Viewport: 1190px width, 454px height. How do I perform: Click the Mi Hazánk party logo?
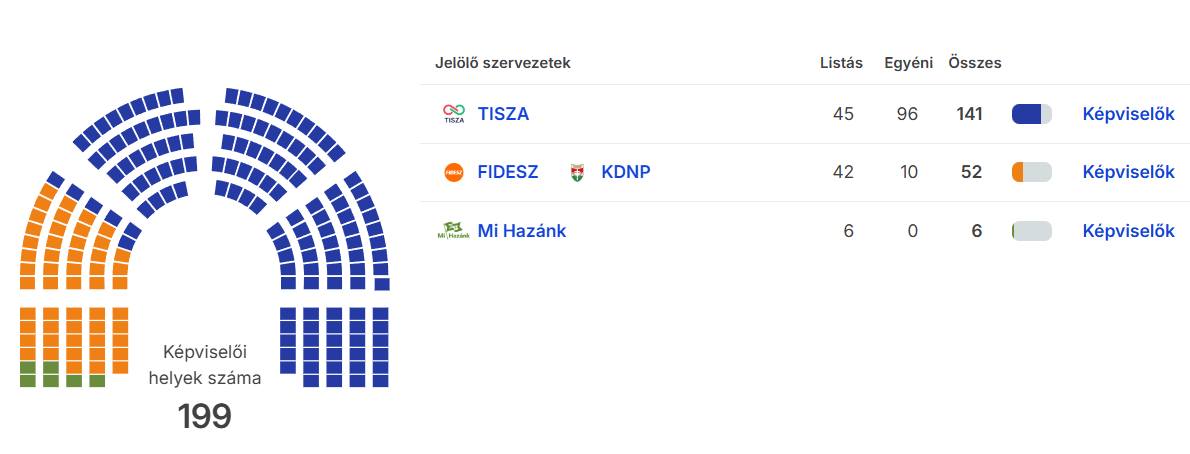click(x=454, y=231)
